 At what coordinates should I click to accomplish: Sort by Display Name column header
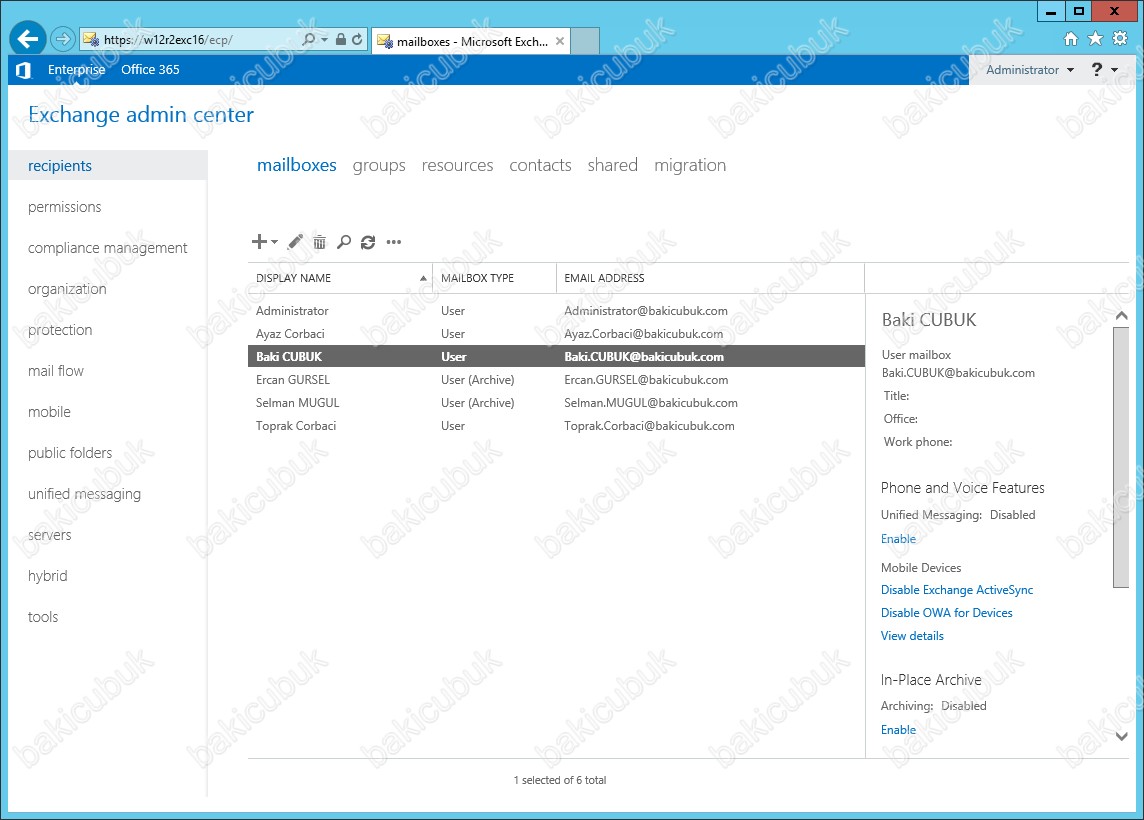pyautogui.click(x=340, y=278)
